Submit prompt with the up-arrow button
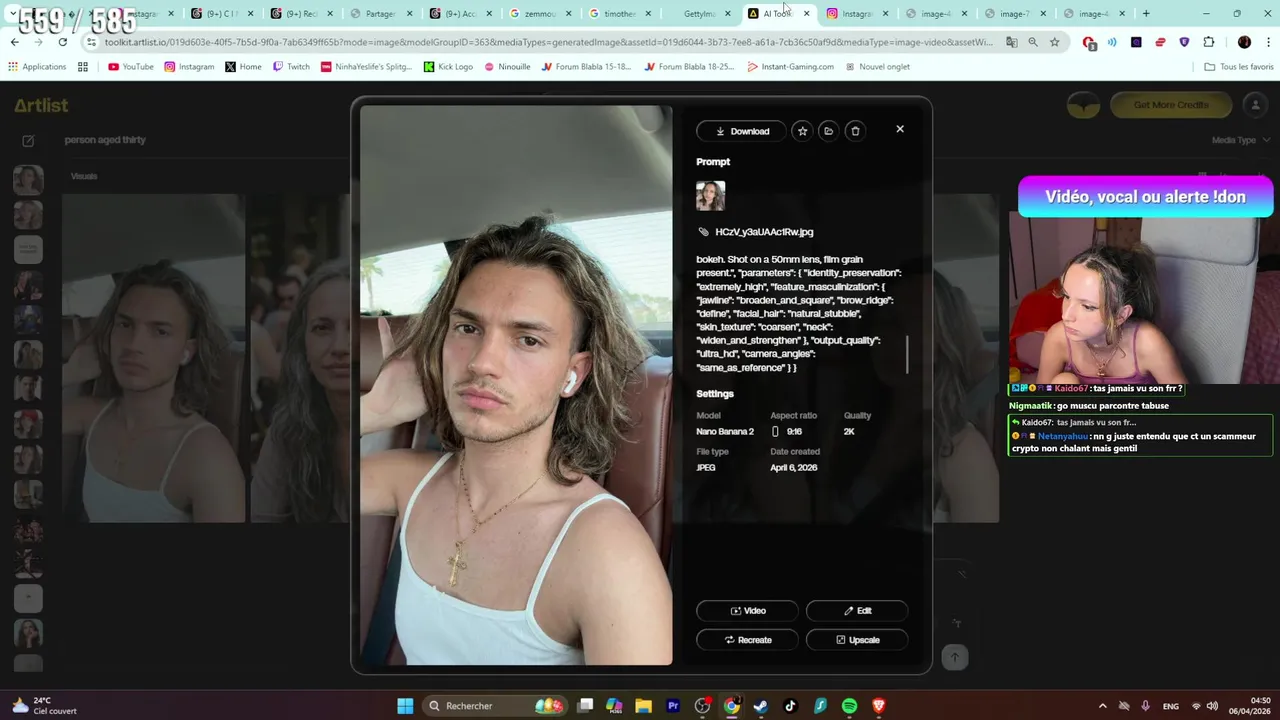Viewport: 1280px width, 720px height. [x=954, y=657]
